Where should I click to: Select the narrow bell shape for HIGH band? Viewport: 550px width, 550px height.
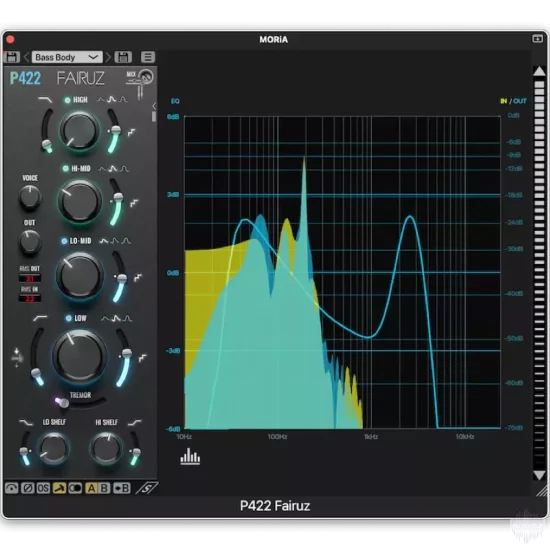pos(123,100)
